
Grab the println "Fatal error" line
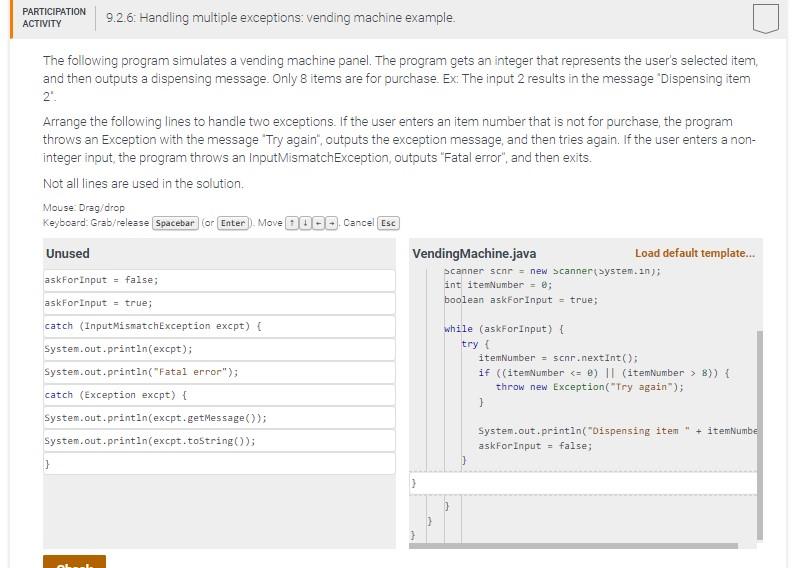pos(219,372)
